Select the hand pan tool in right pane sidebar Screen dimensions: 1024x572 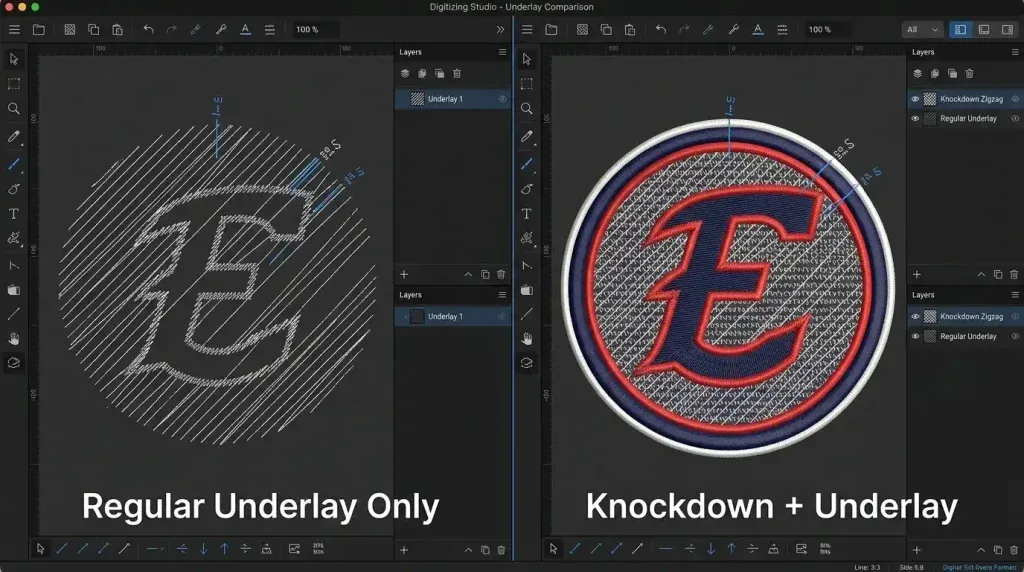(526, 338)
